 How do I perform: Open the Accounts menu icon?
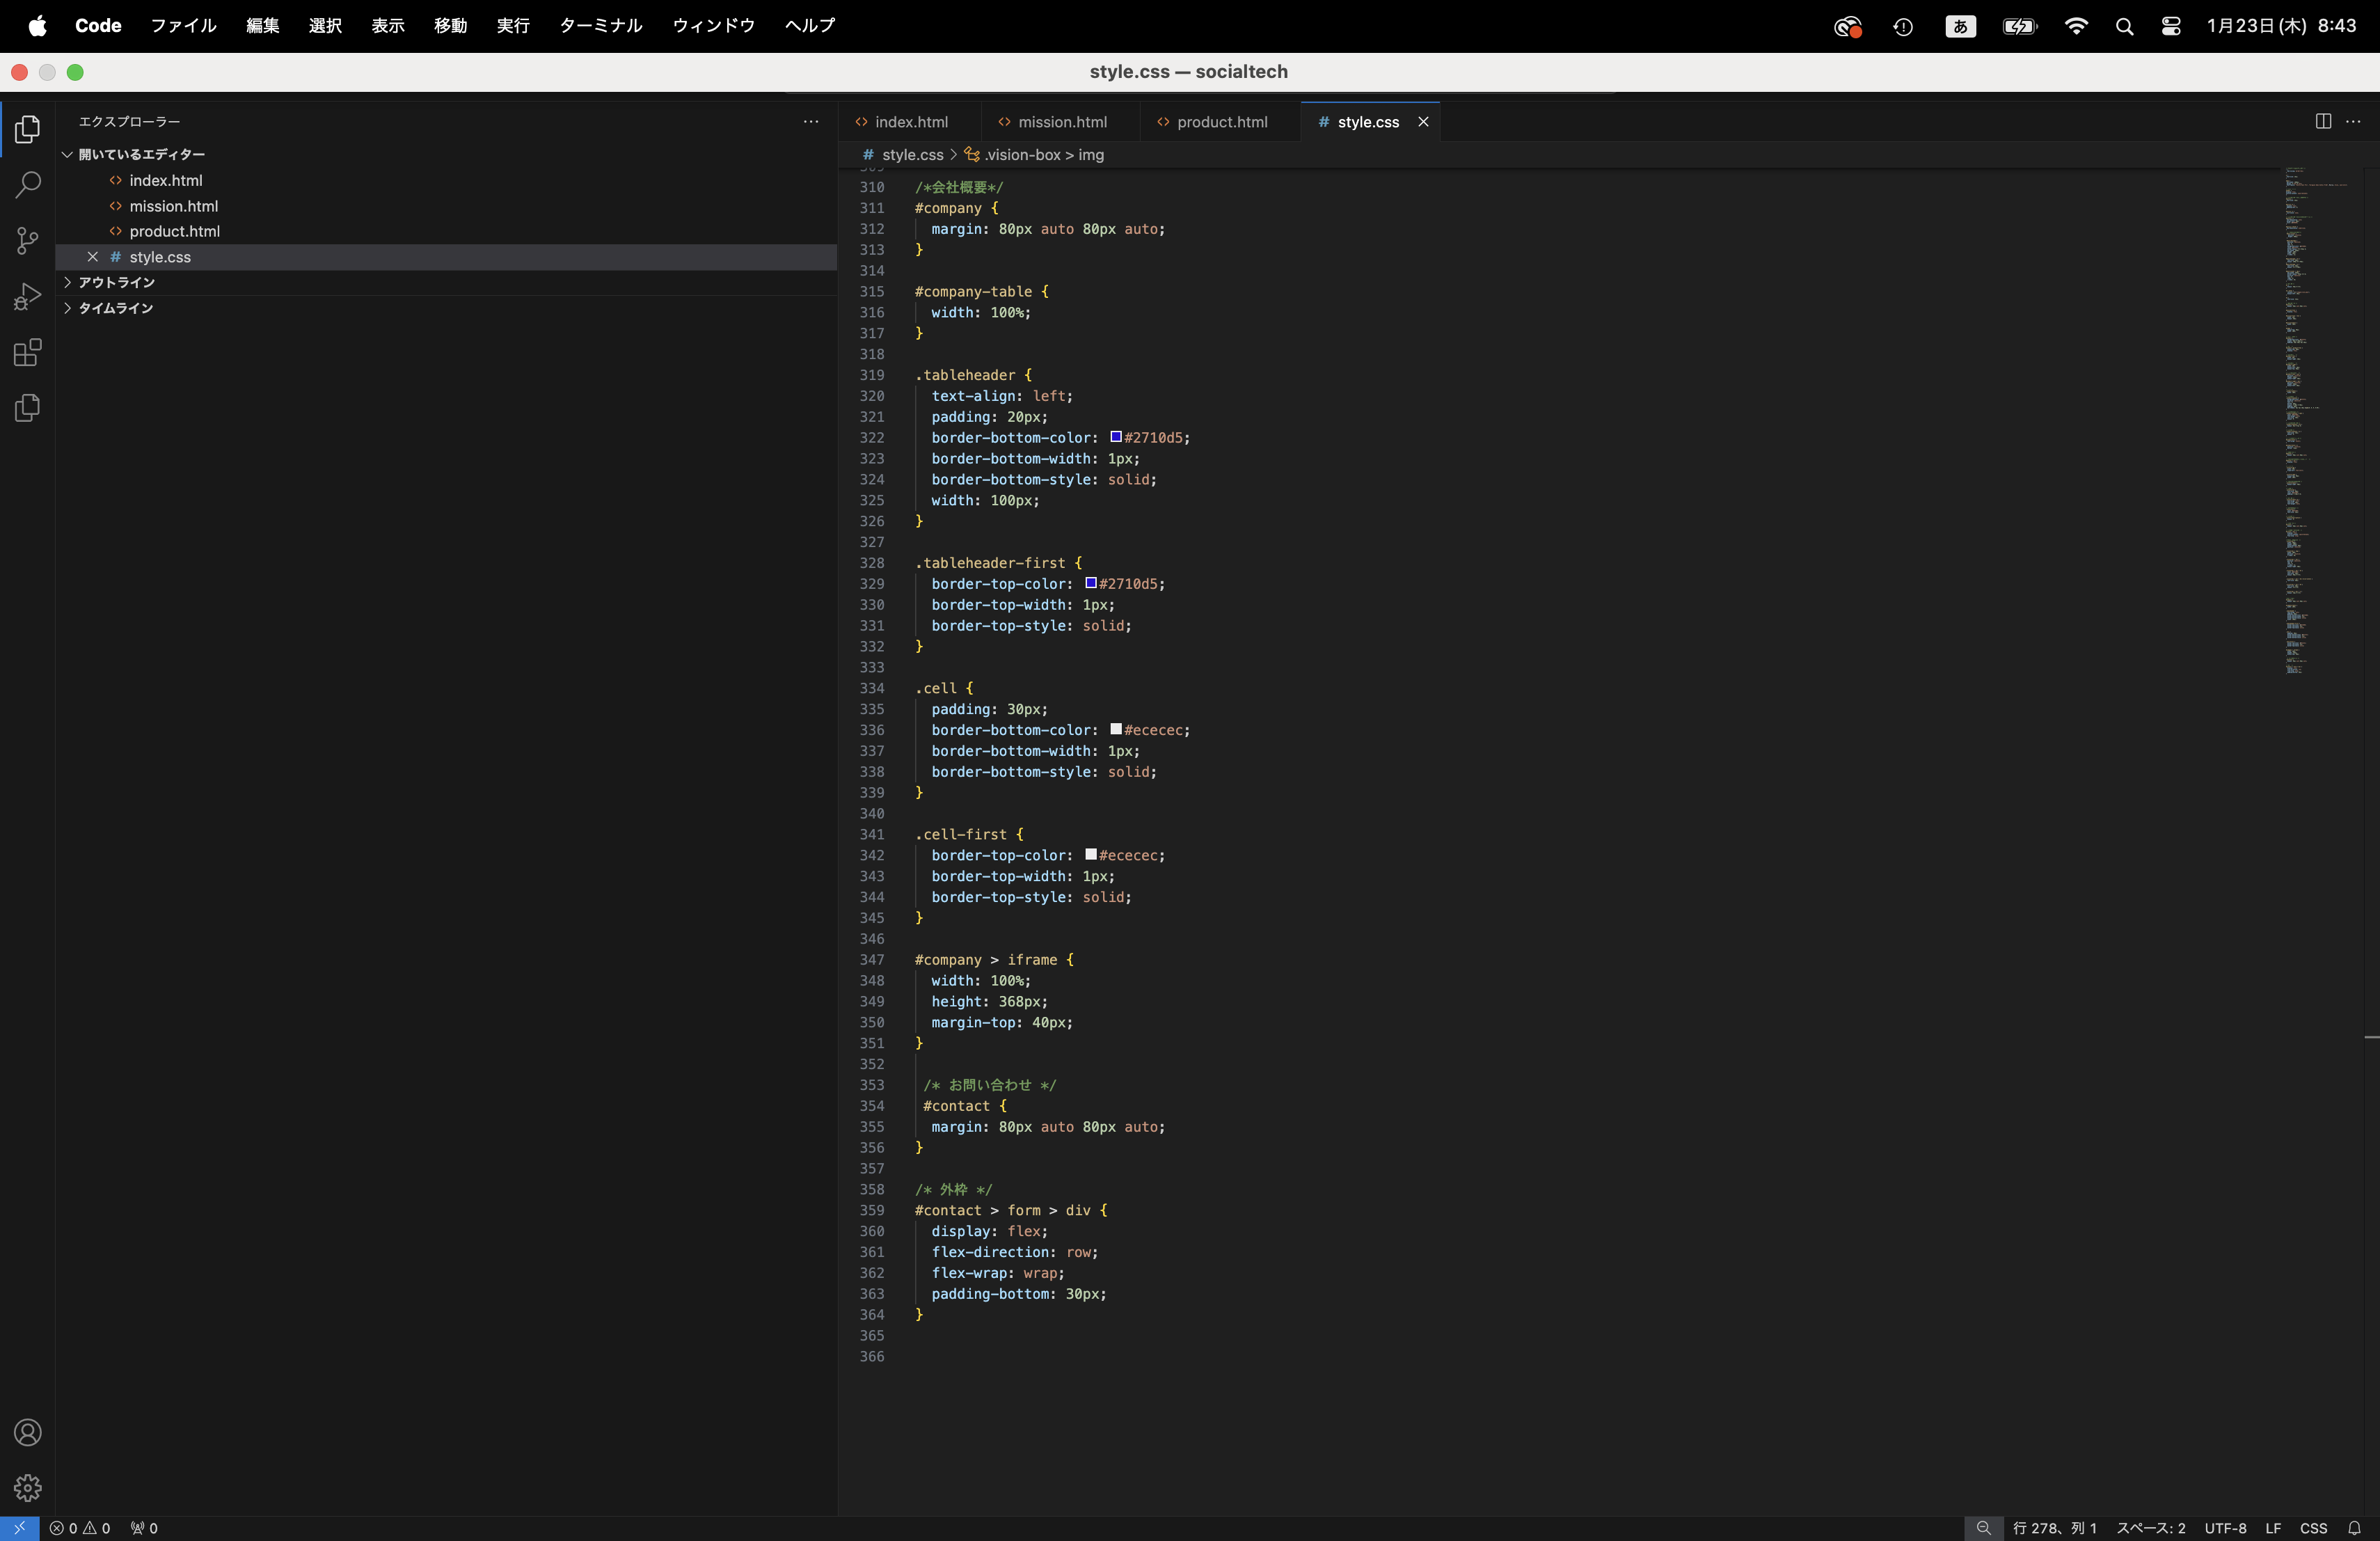28,1432
